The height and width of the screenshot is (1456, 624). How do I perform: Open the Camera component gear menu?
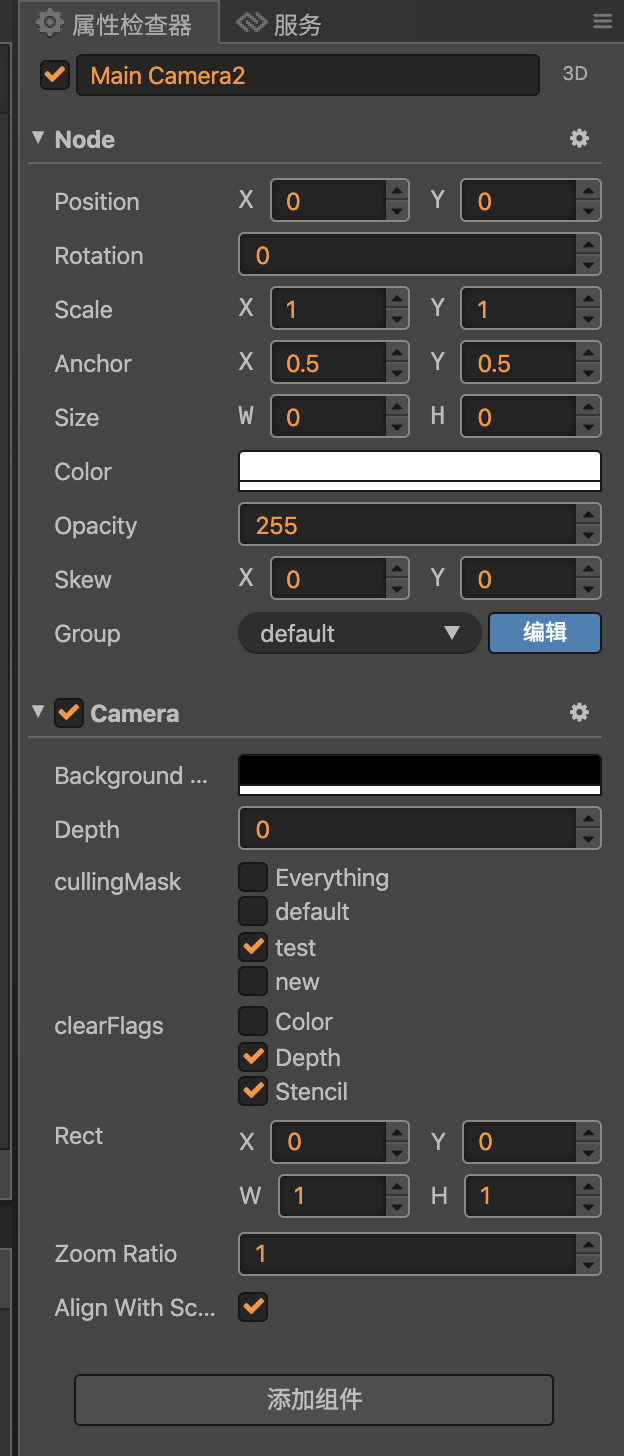[579, 713]
